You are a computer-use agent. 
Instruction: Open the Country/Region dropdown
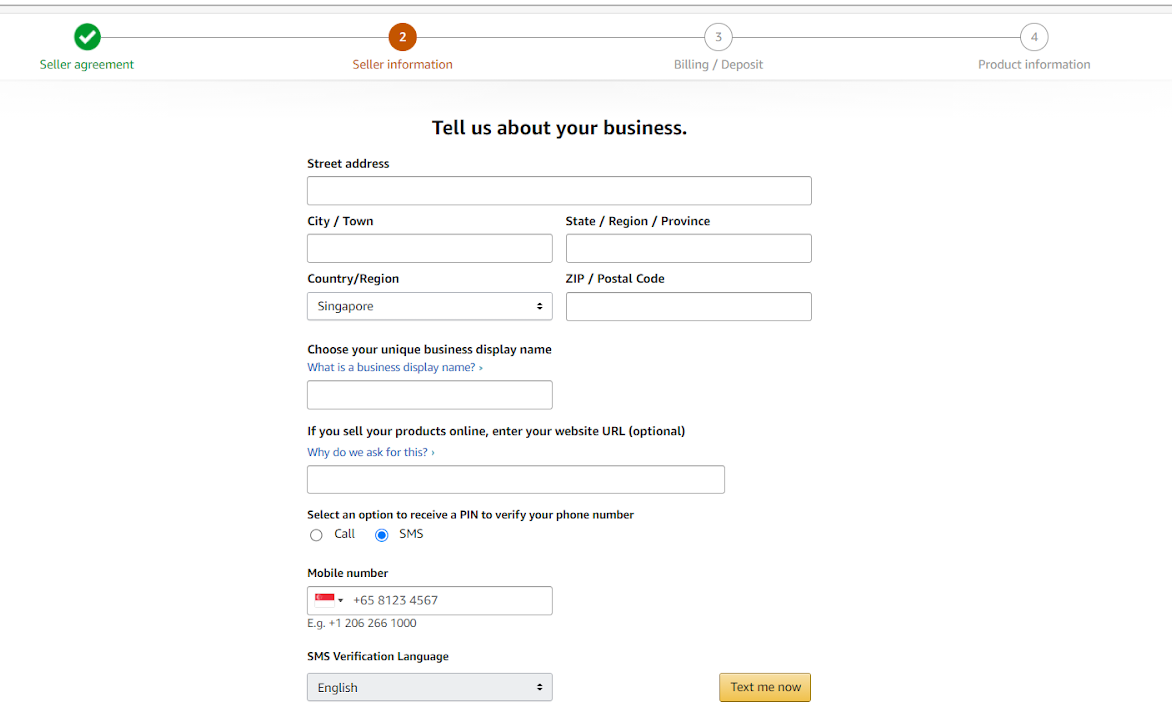pos(430,306)
